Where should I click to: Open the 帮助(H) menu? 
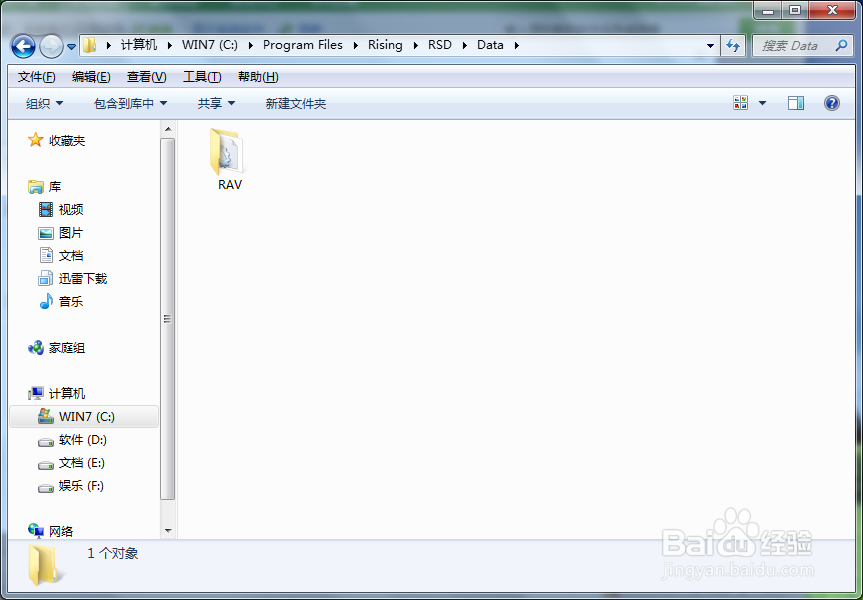tap(258, 77)
